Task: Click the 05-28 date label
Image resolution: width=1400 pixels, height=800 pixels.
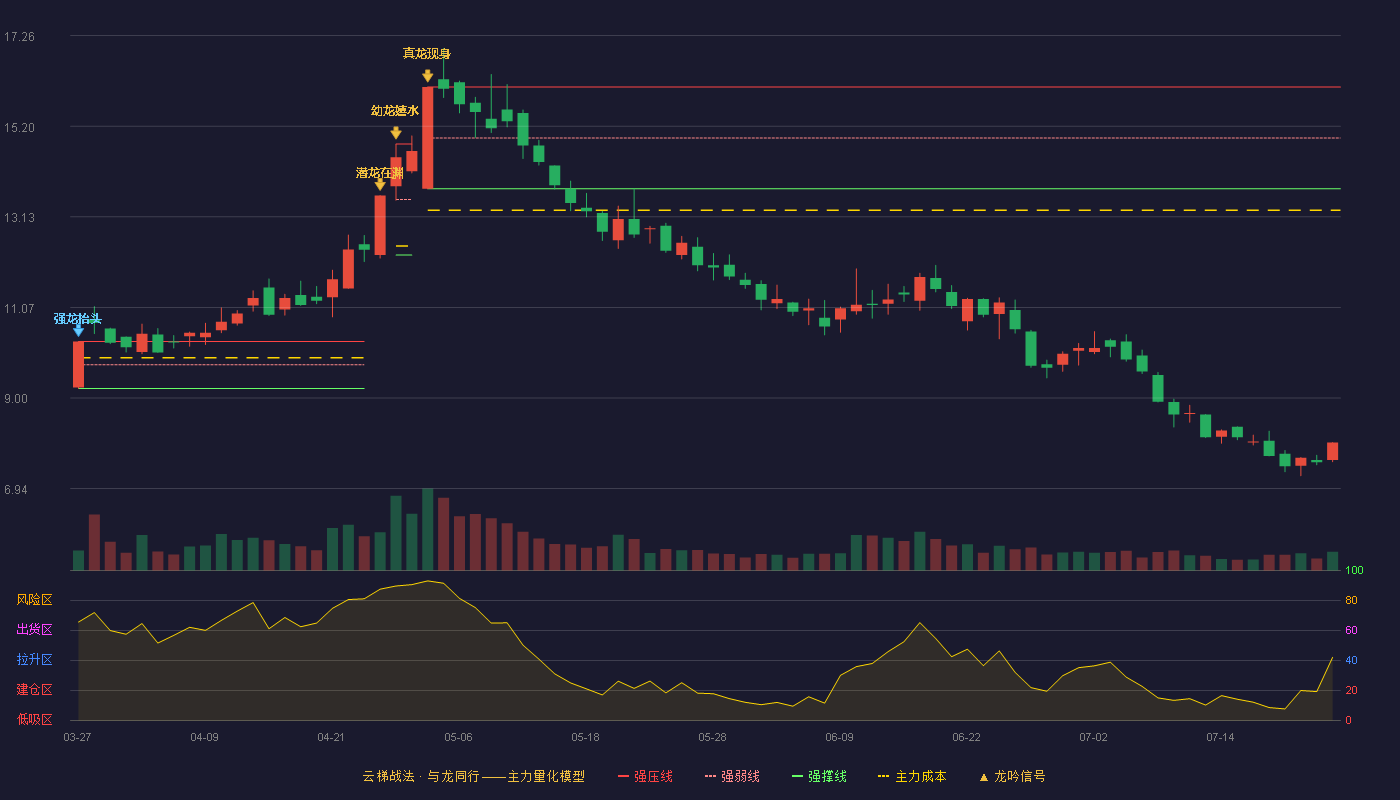Action: tap(712, 737)
